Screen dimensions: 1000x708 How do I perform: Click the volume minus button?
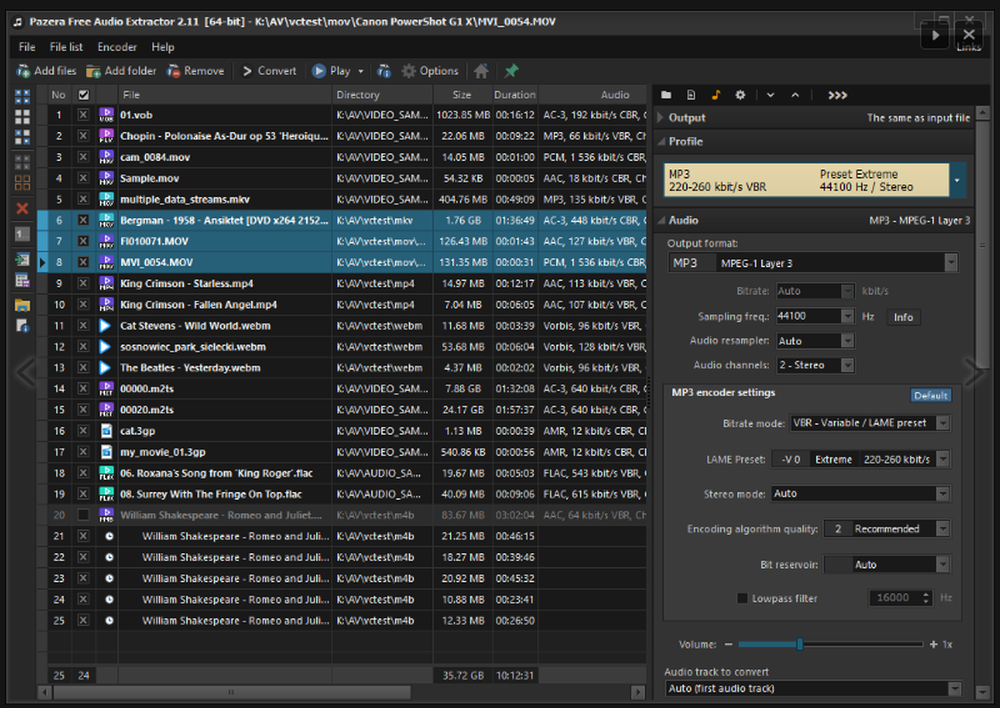click(728, 644)
